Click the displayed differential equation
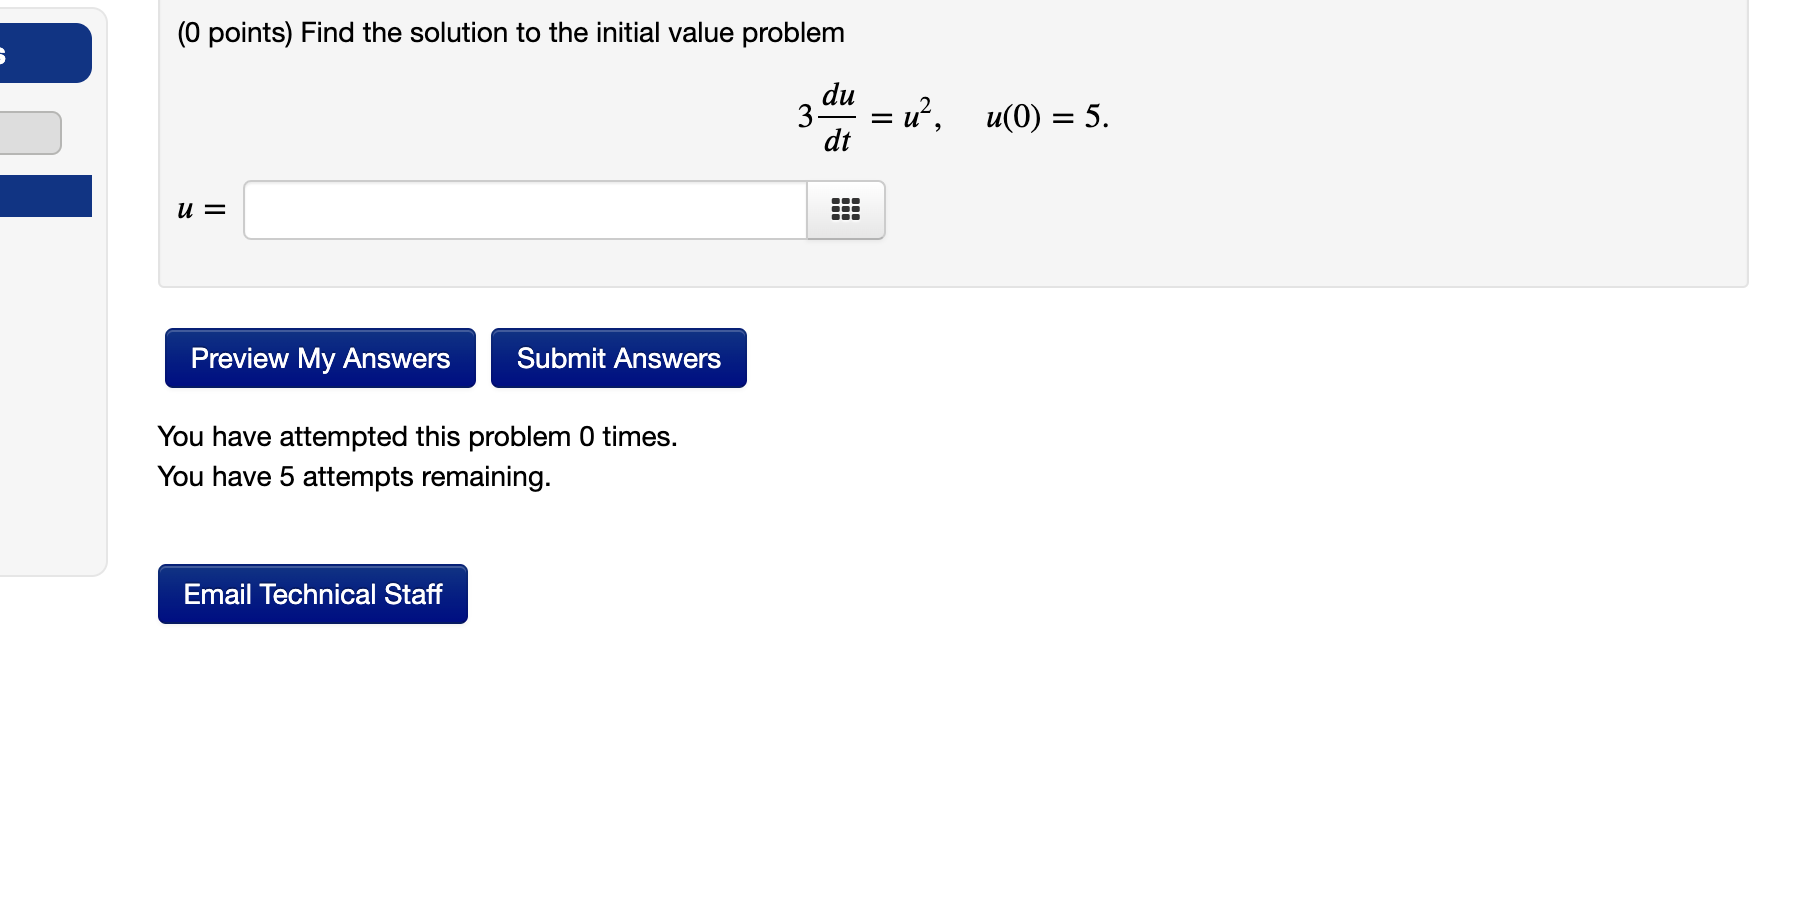 [870, 117]
